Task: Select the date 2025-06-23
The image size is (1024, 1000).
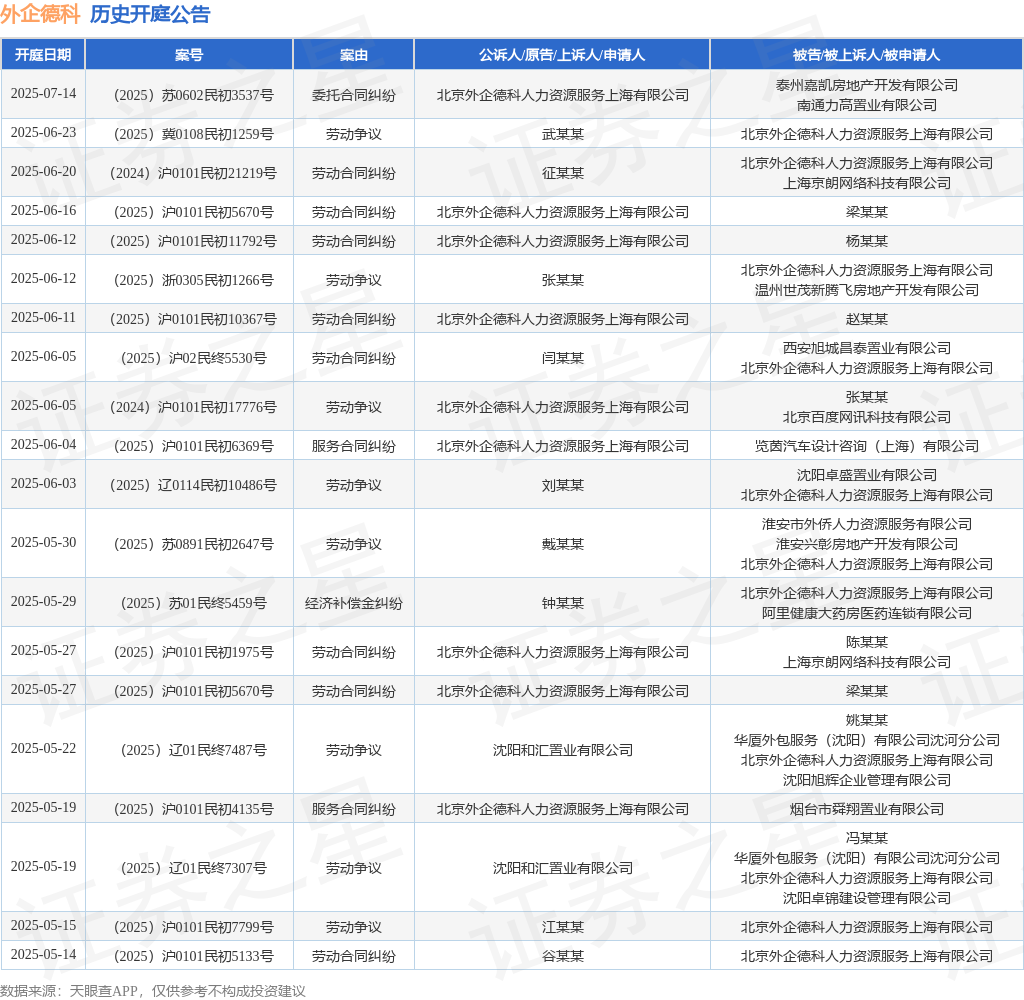Action: pos(43,133)
